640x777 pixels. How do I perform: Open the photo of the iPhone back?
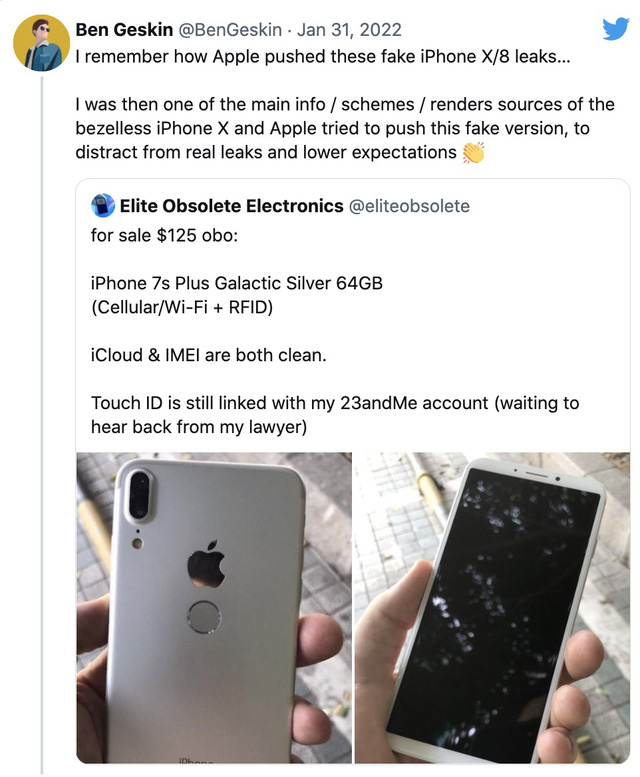pyautogui.click(x=214, y=608)
